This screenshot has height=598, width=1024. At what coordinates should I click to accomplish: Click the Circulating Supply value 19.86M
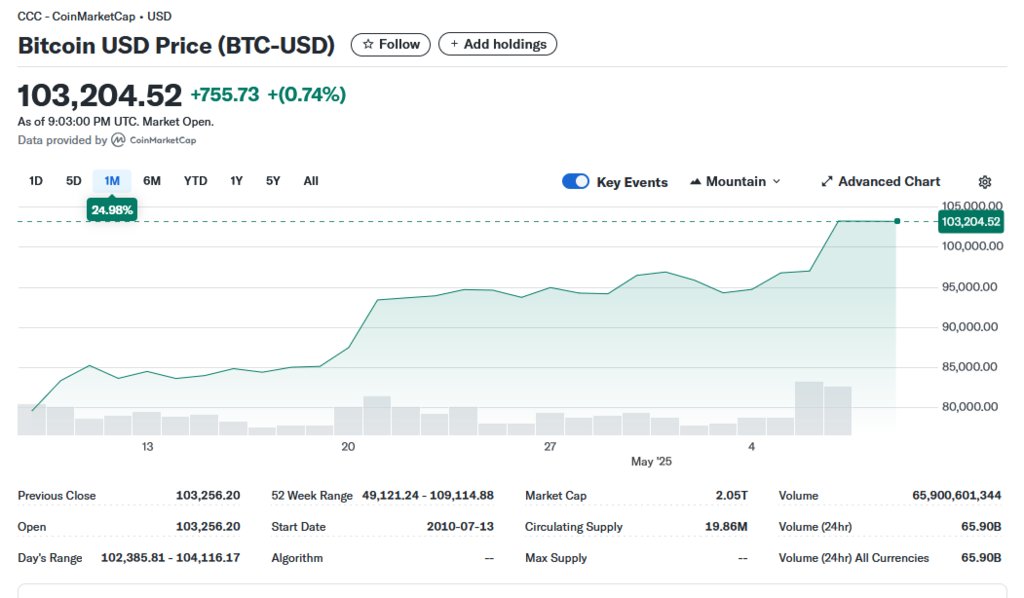(726, 527)
